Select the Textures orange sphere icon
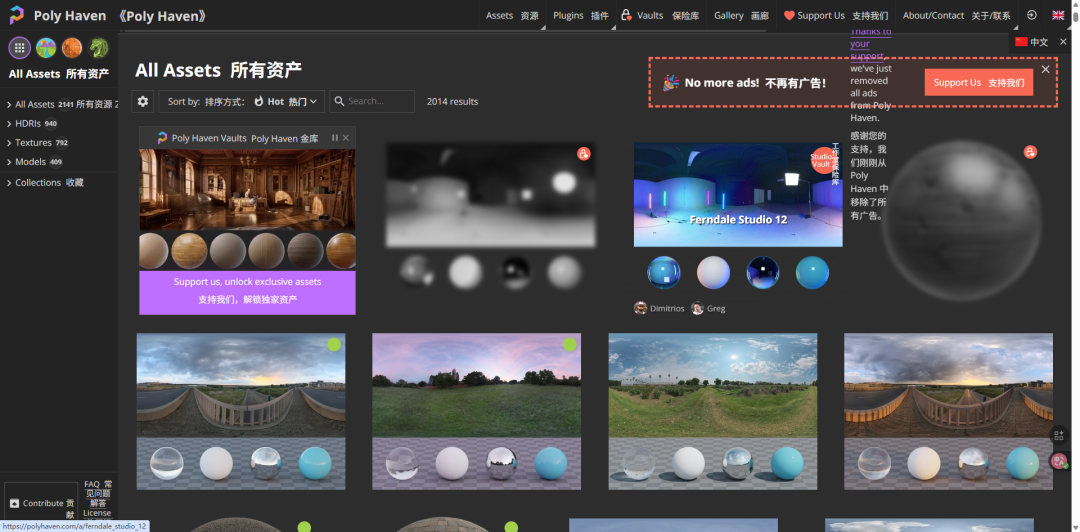Viewport: 1080px width, 532px height. coord(72,48)
